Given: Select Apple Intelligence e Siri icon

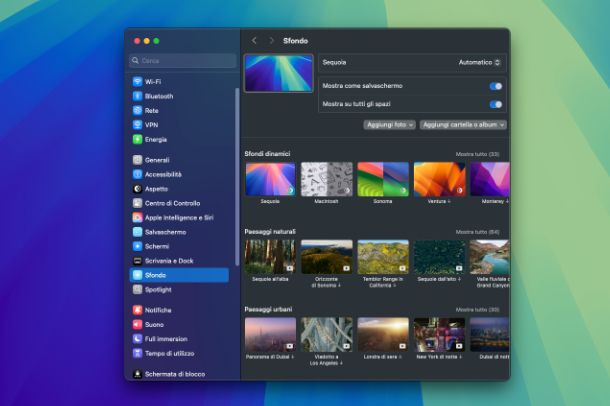Looking at the screenshot, I should (138, 217).
